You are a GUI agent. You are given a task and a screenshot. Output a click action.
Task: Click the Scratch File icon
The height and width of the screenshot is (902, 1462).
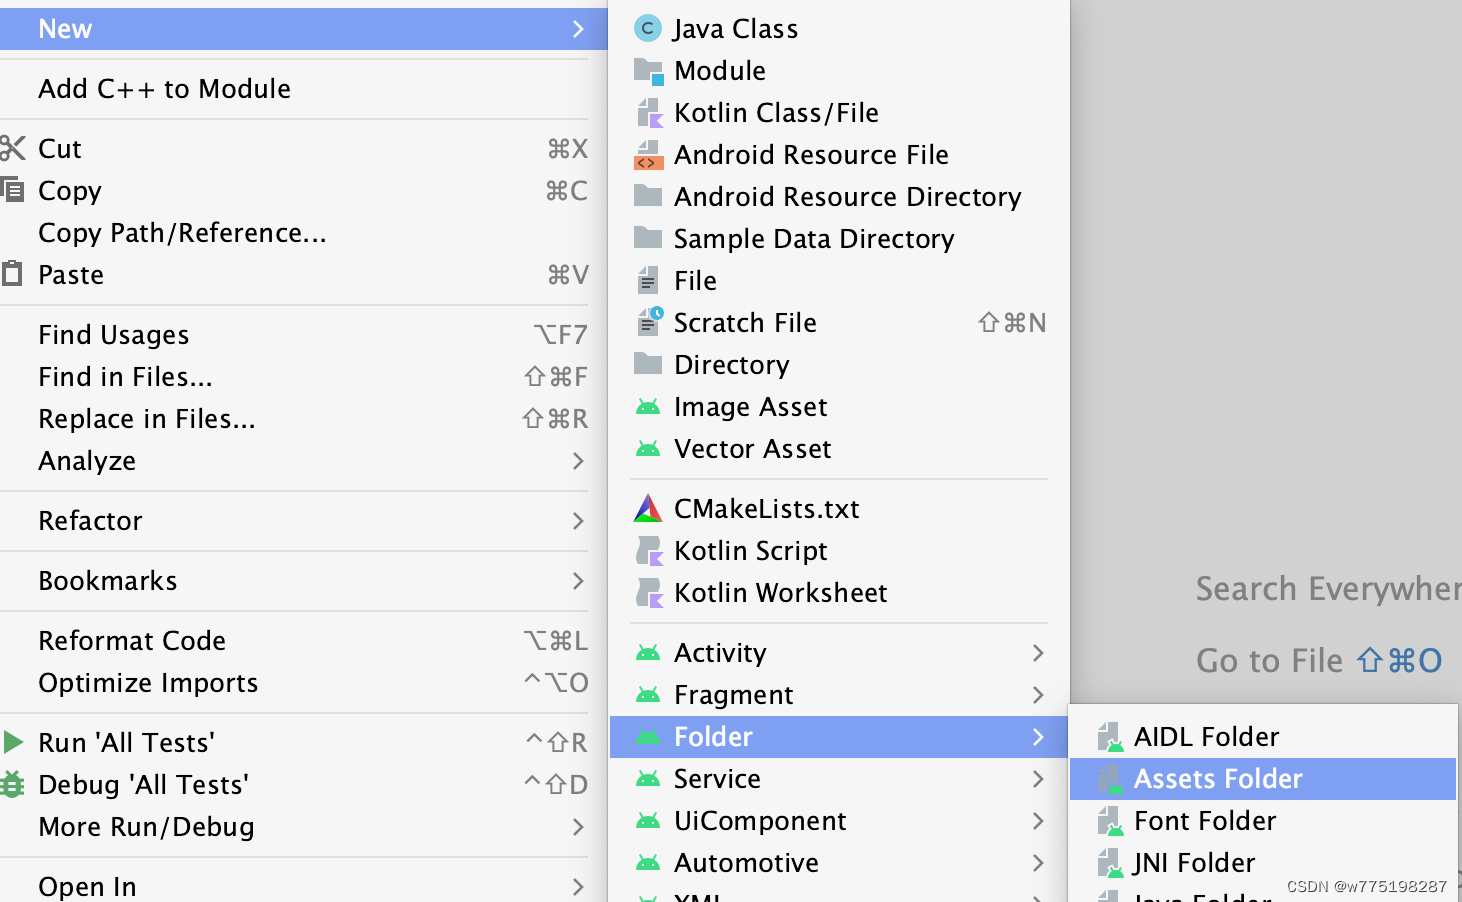pyautogui.click(x=649, y=322)
